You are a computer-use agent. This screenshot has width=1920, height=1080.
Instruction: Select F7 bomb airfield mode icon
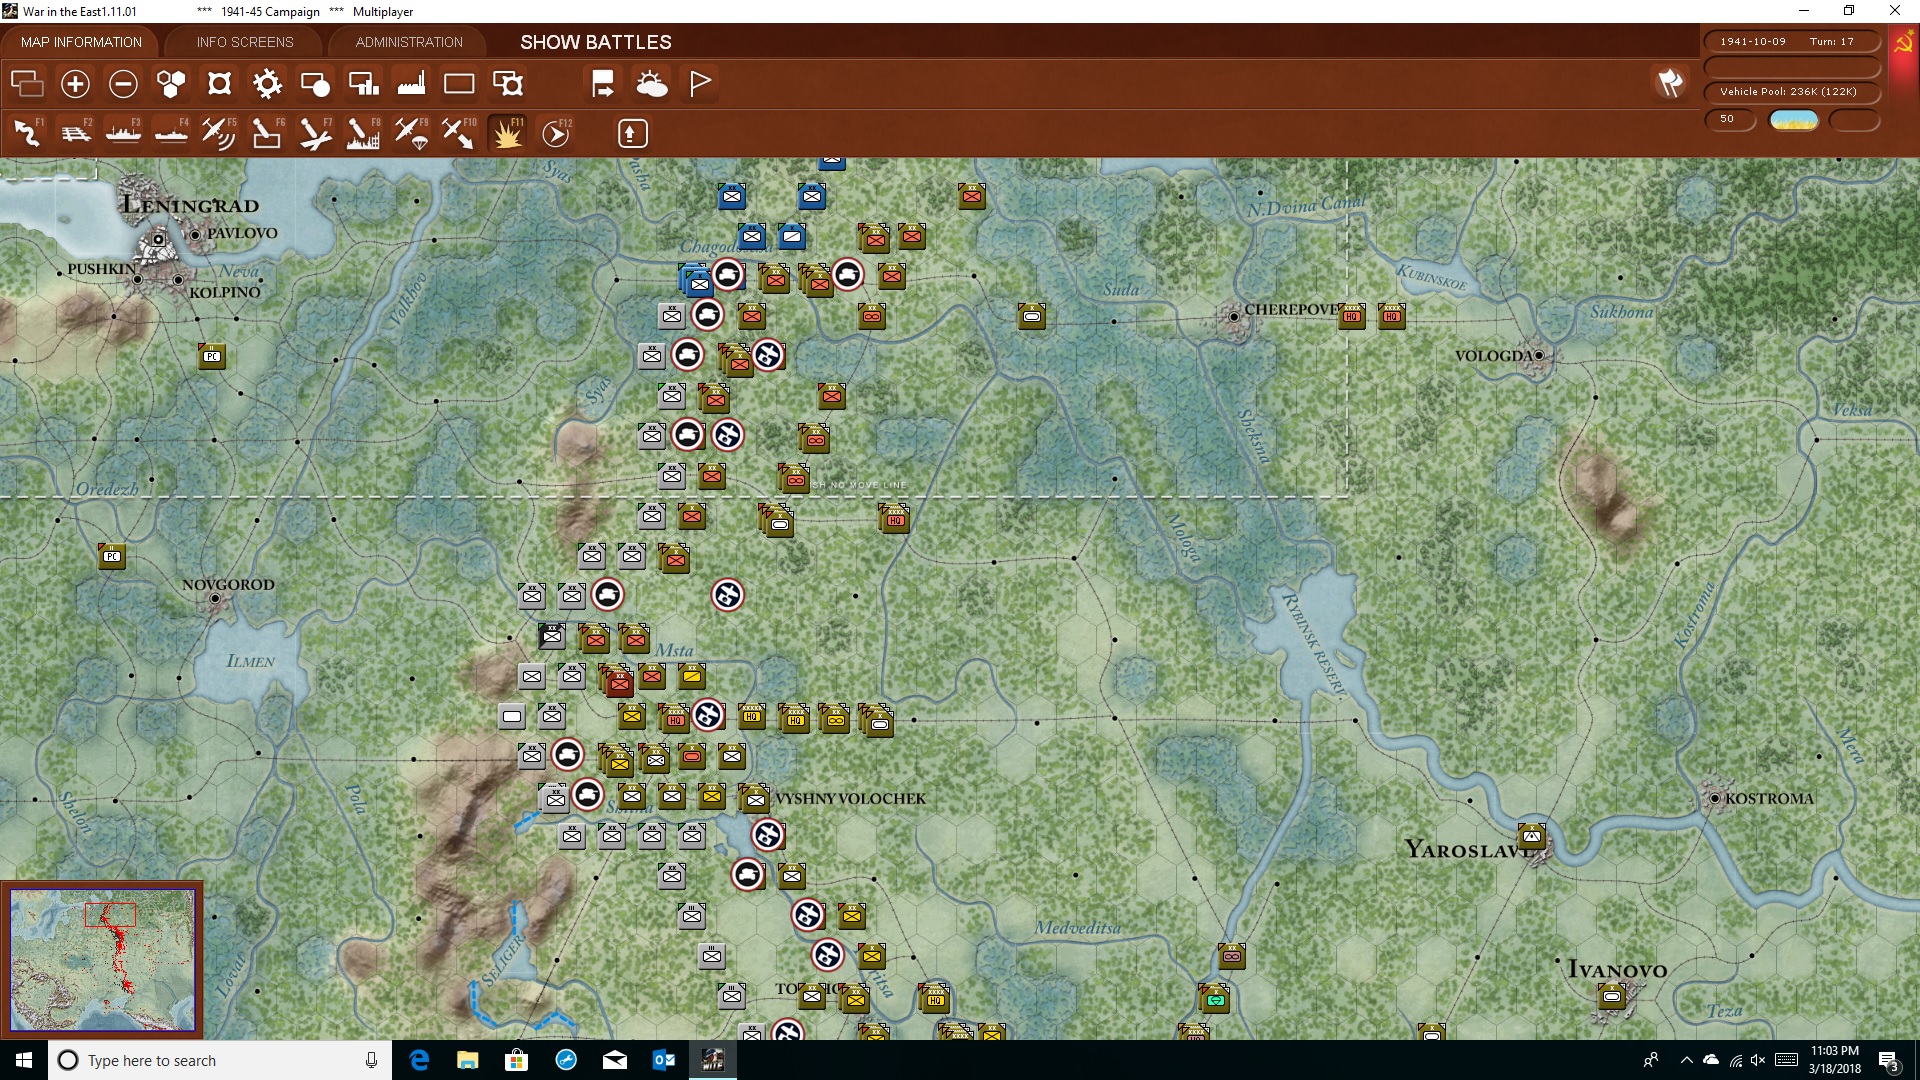pos(315,133)
